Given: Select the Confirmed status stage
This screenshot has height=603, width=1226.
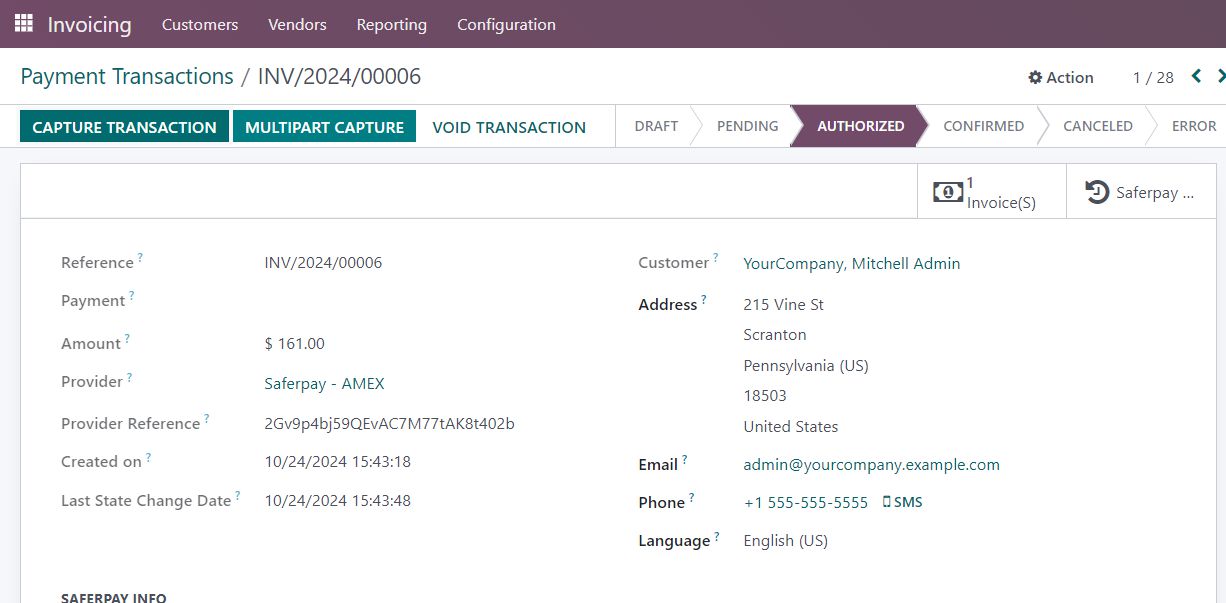Looking at the screenshot, I should [983, 126].
